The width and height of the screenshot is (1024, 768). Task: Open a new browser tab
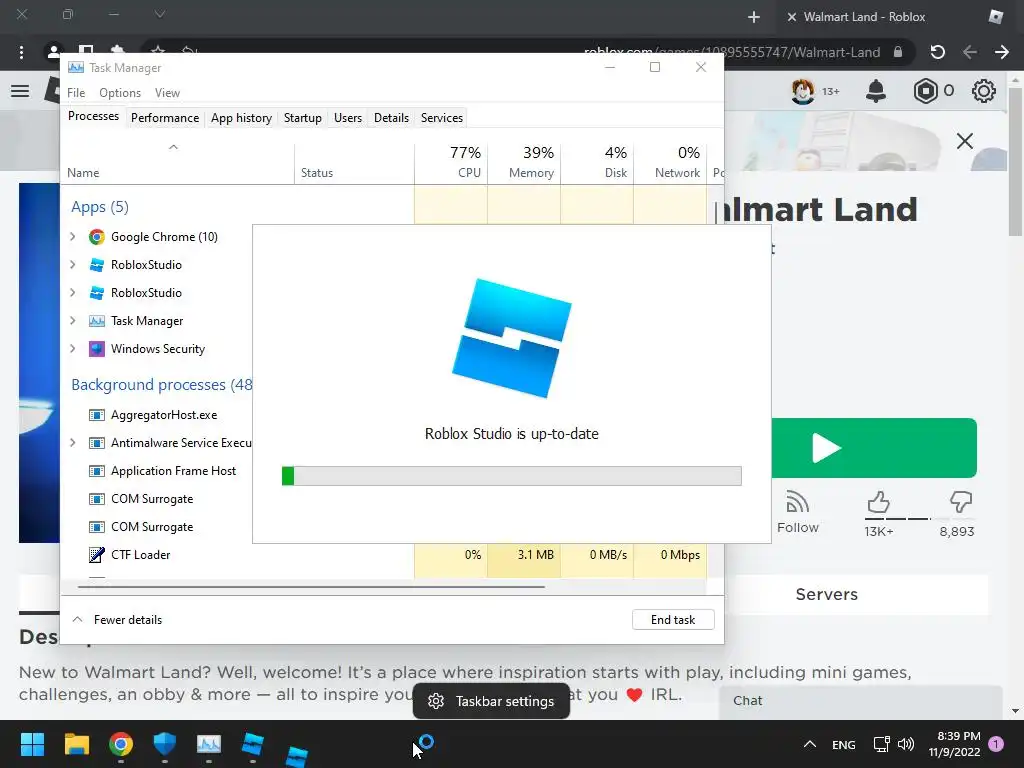(754, 17)
